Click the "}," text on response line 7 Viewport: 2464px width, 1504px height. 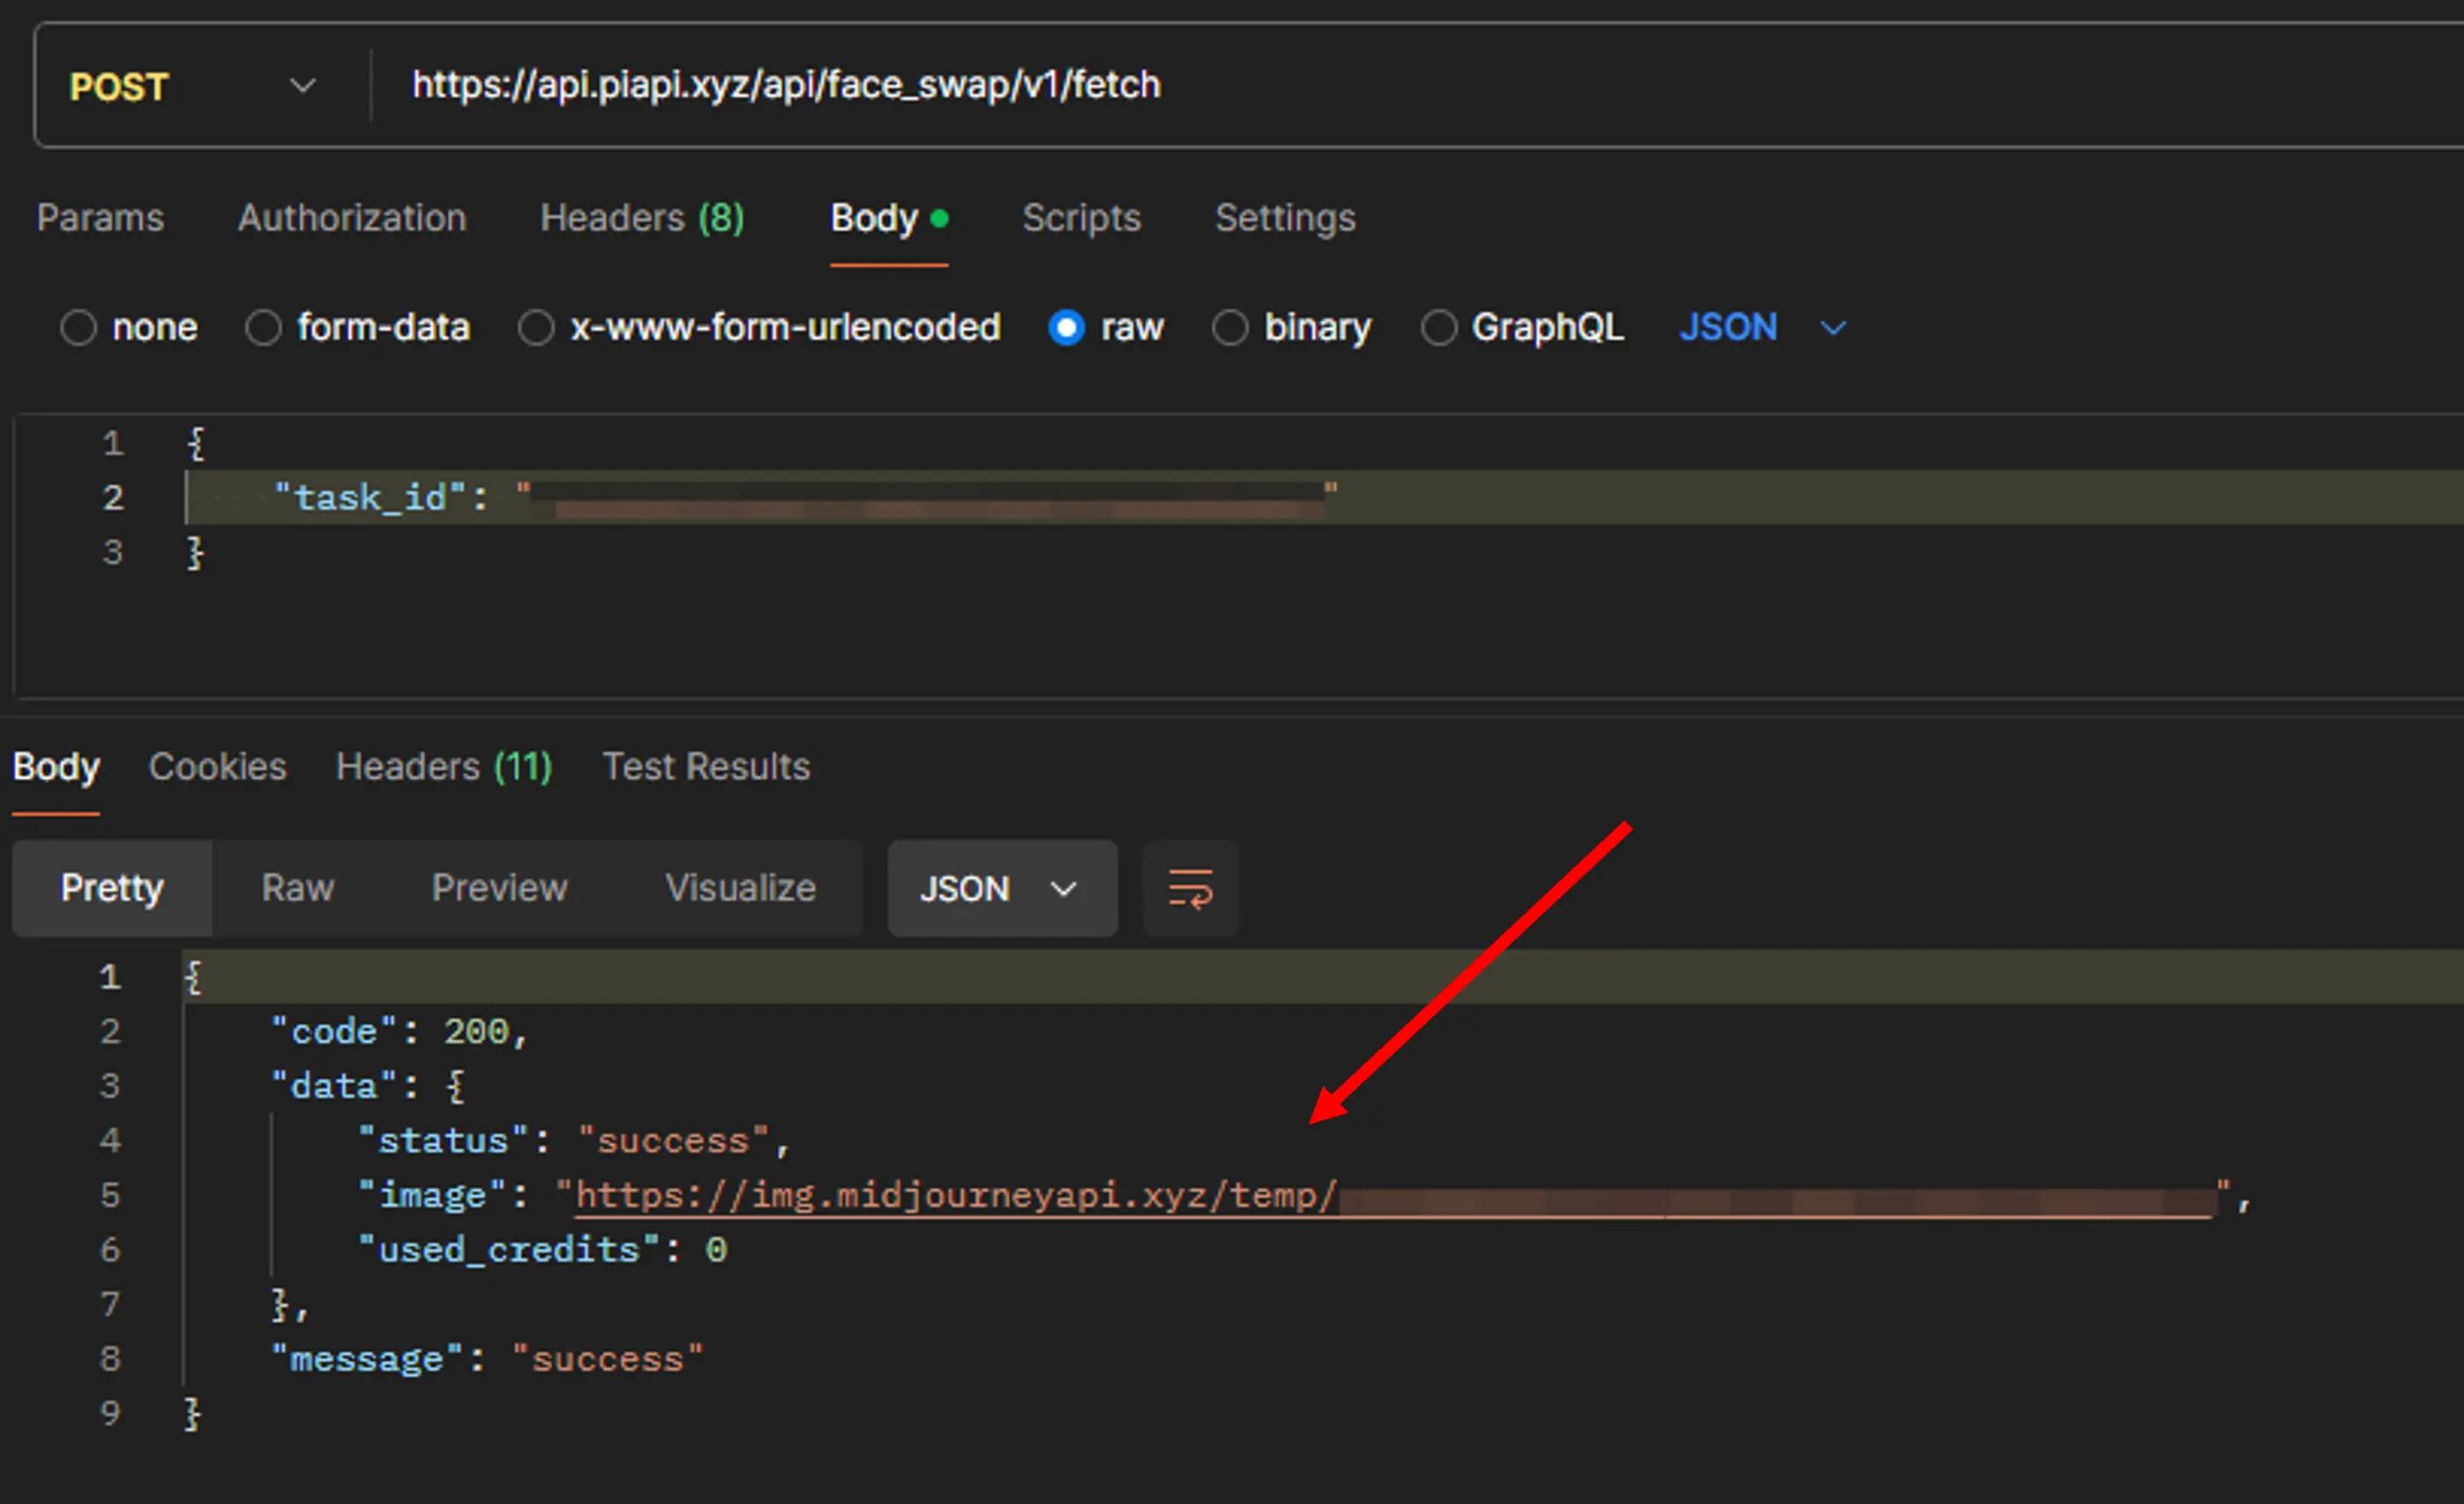click(x=290, y=1305)
